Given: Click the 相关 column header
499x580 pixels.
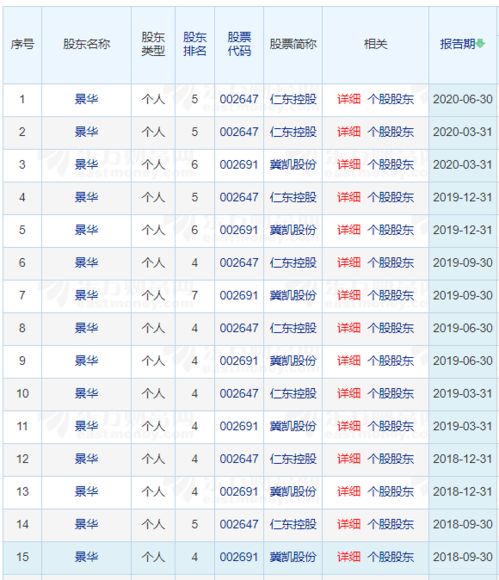Looking at the screenshot, I should (x=375, y=44).
